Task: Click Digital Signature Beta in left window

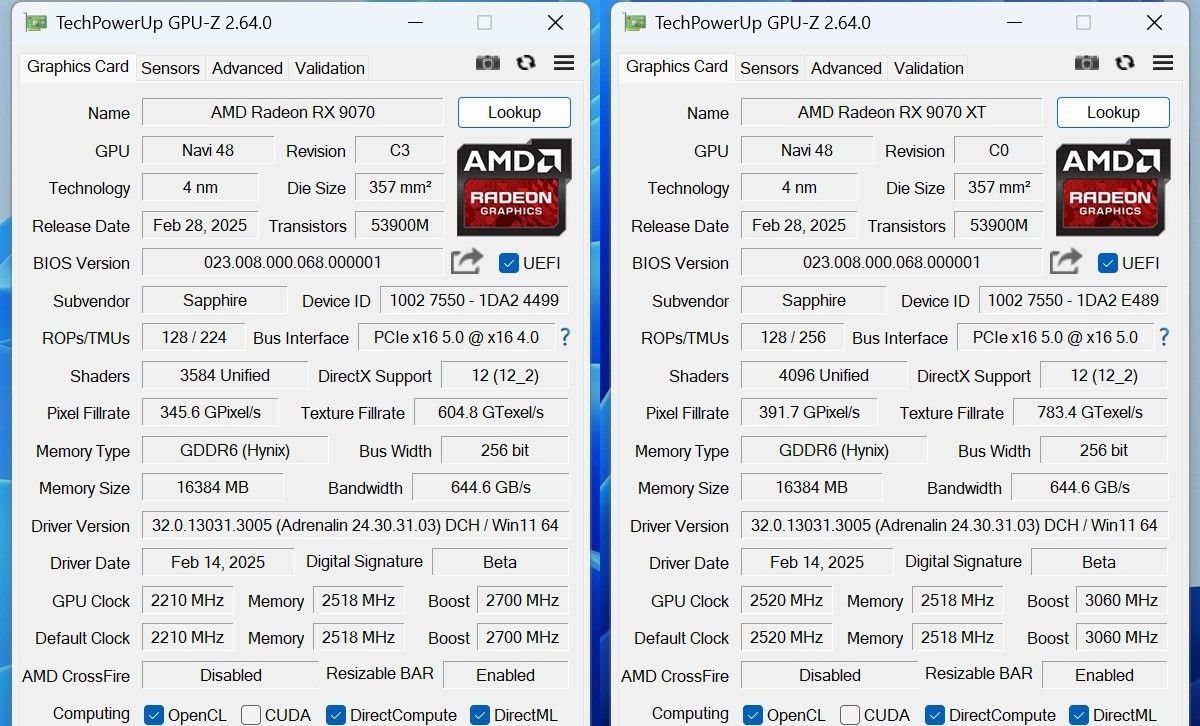Action: pos(500,562)
